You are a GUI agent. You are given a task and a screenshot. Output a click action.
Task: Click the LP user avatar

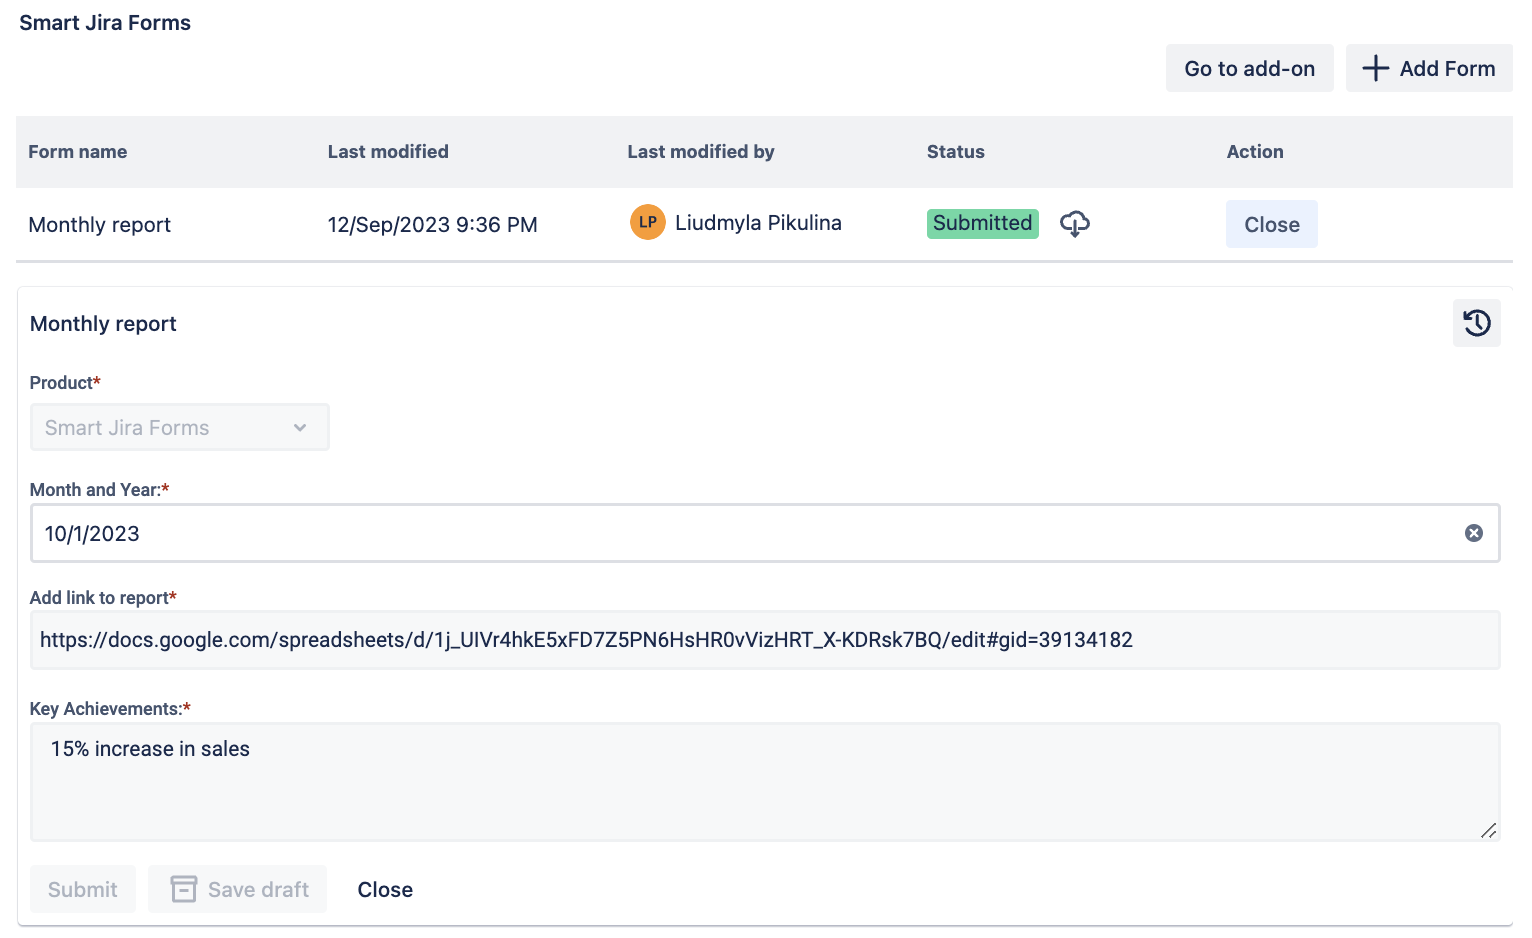point(647,222)
